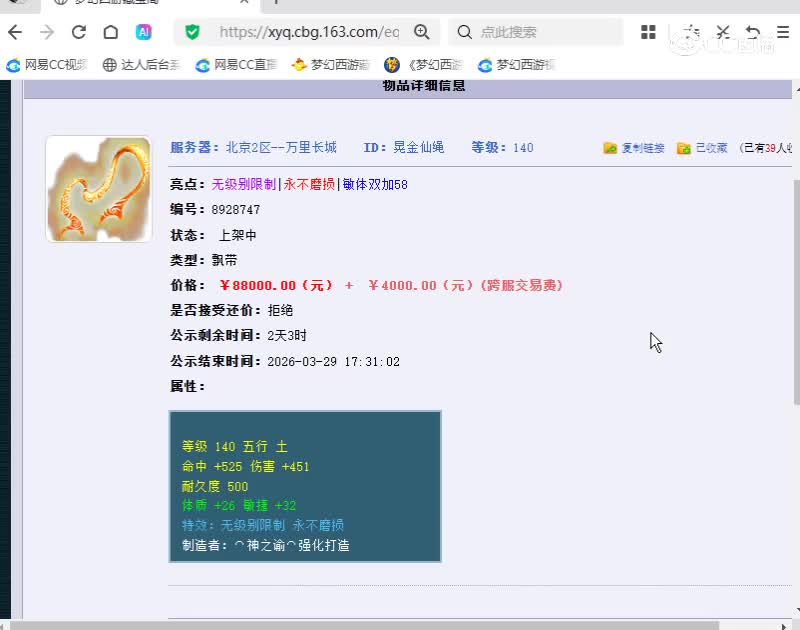Click the zoom magnifier in address bar
Screen dimensions: 800x630
(421, 32)
